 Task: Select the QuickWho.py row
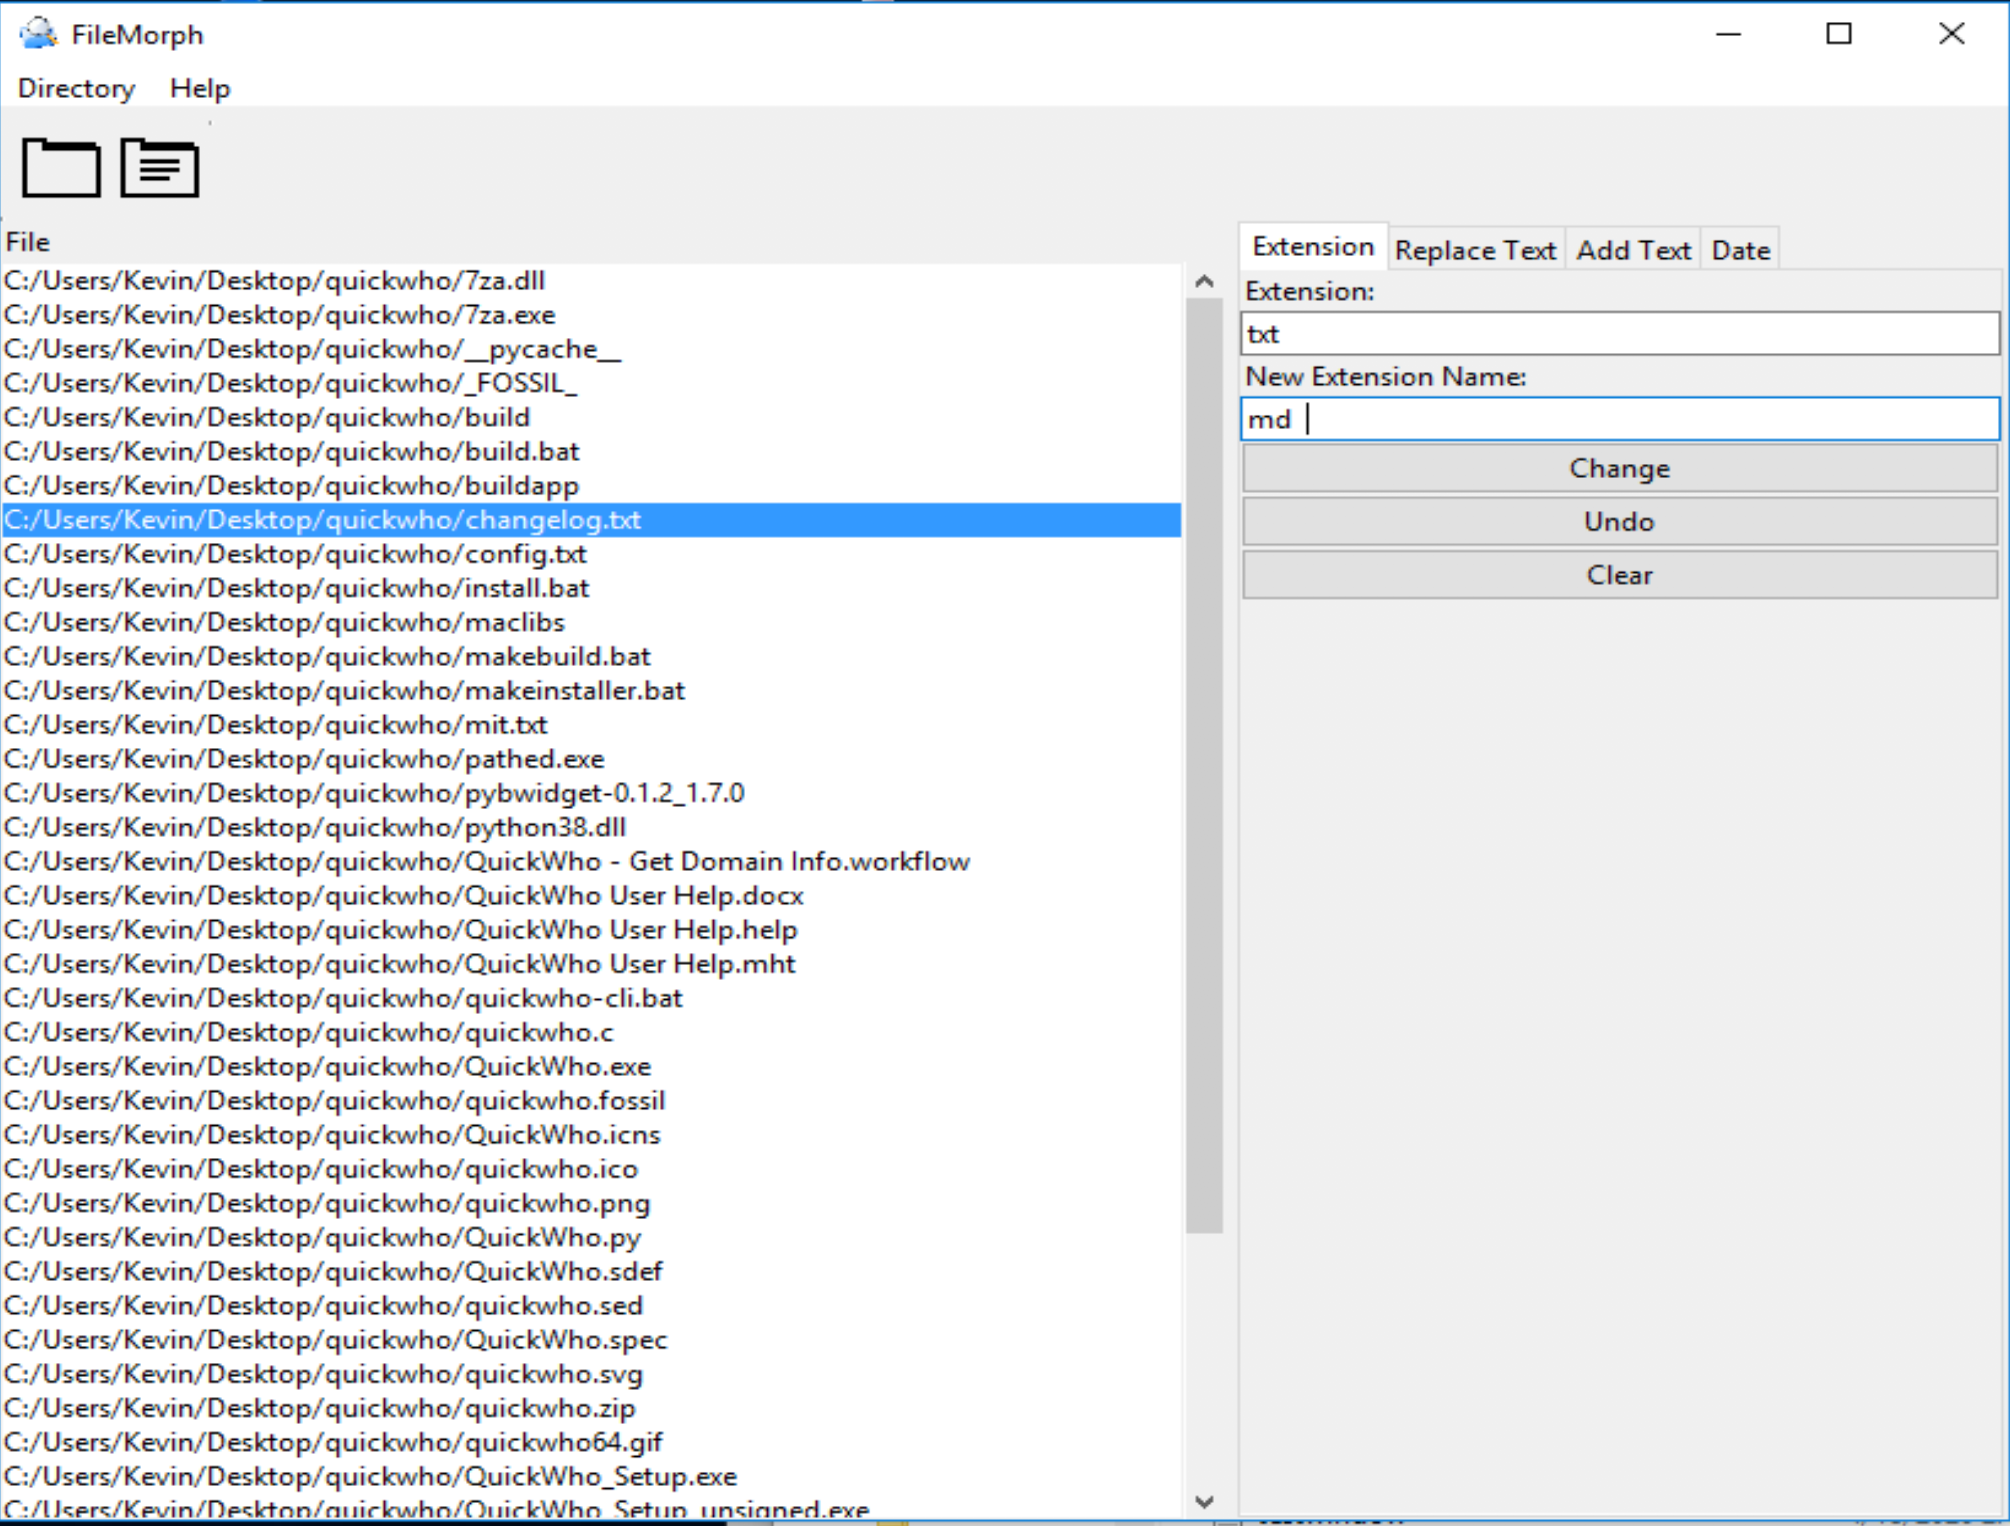point(591,1237)
